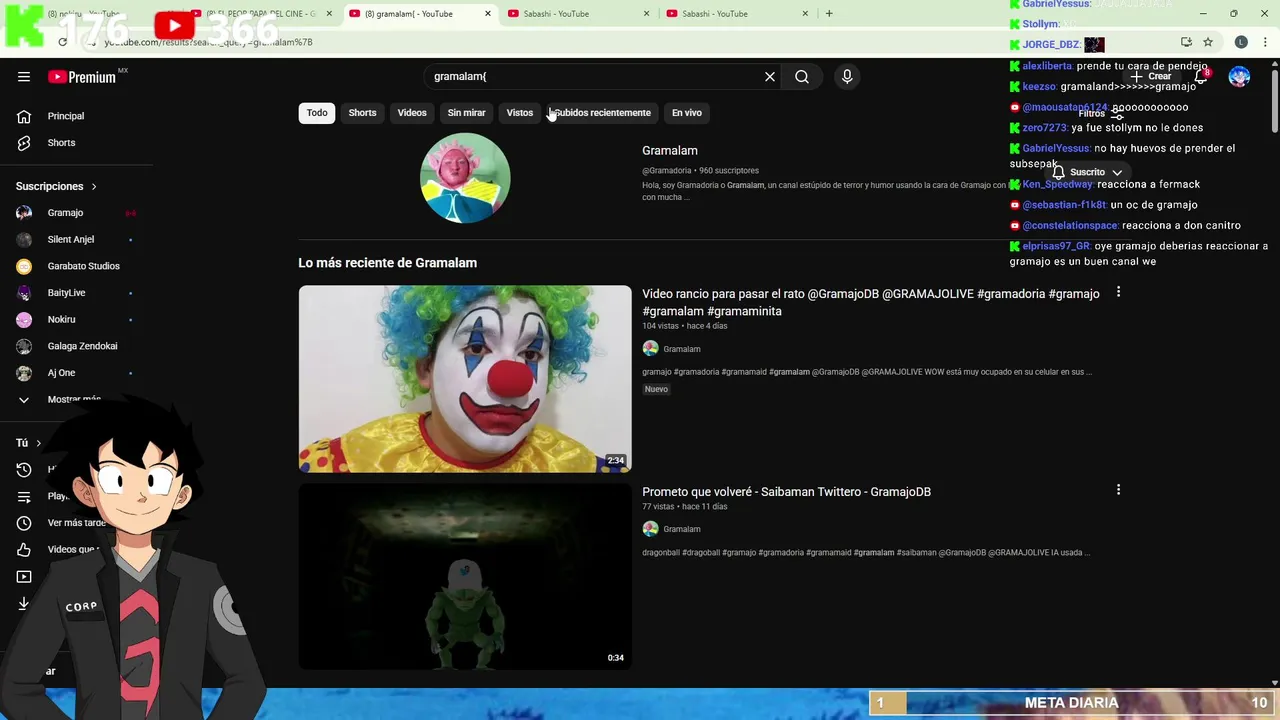Open Video rancio para pasar el rato title
This screenshot has height=720, width=1280.
tap(870, 302)
